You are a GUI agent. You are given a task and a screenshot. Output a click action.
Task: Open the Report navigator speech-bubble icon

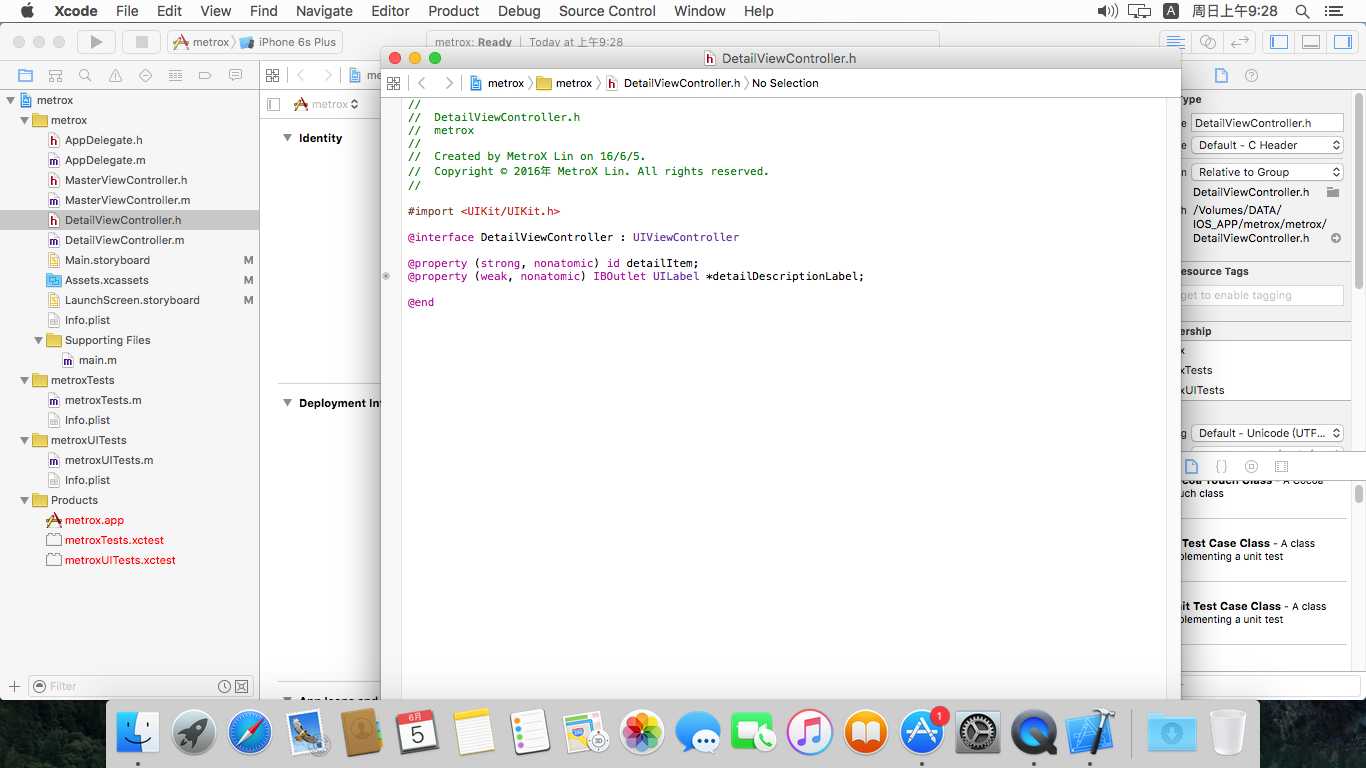pos(235,75)
